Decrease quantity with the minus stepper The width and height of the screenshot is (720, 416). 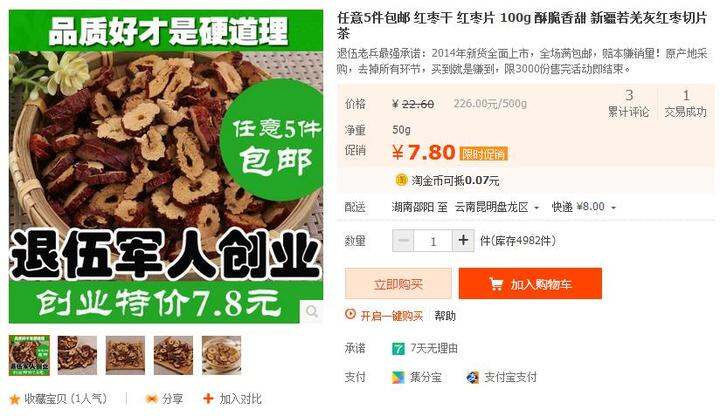pyautogui.click(x=403, y=240)
